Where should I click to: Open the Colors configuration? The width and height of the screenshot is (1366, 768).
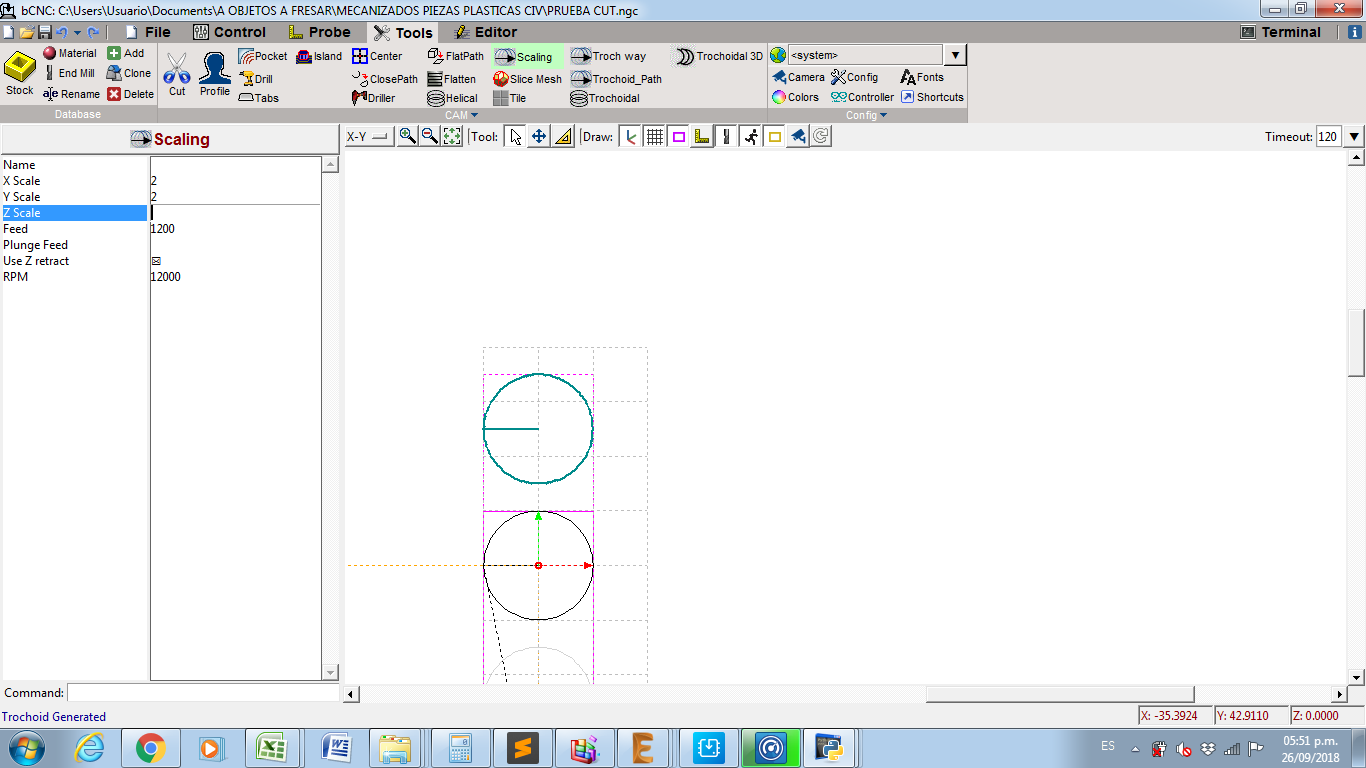795,98
